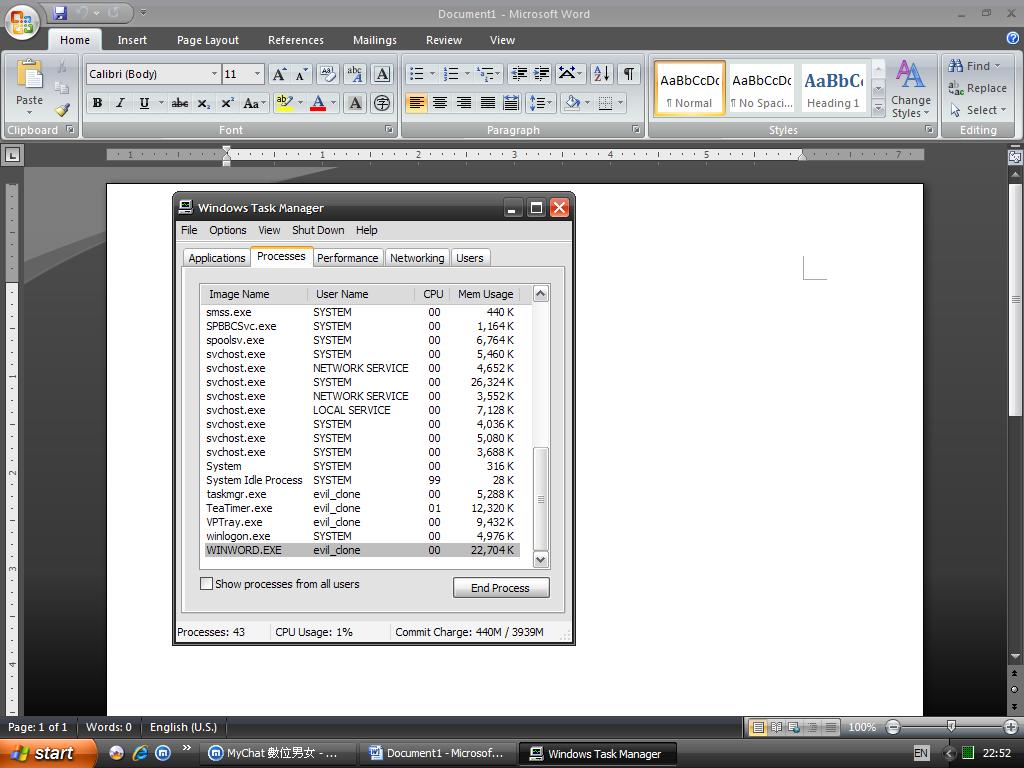Viewport: 1024px width, 768px height.
Task: Open the font name dropdown
Action: (x=214, y=74)
